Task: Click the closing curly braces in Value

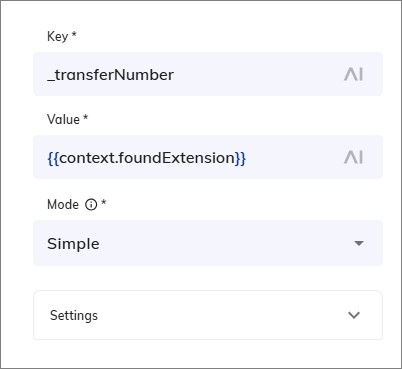Action: 240,158
